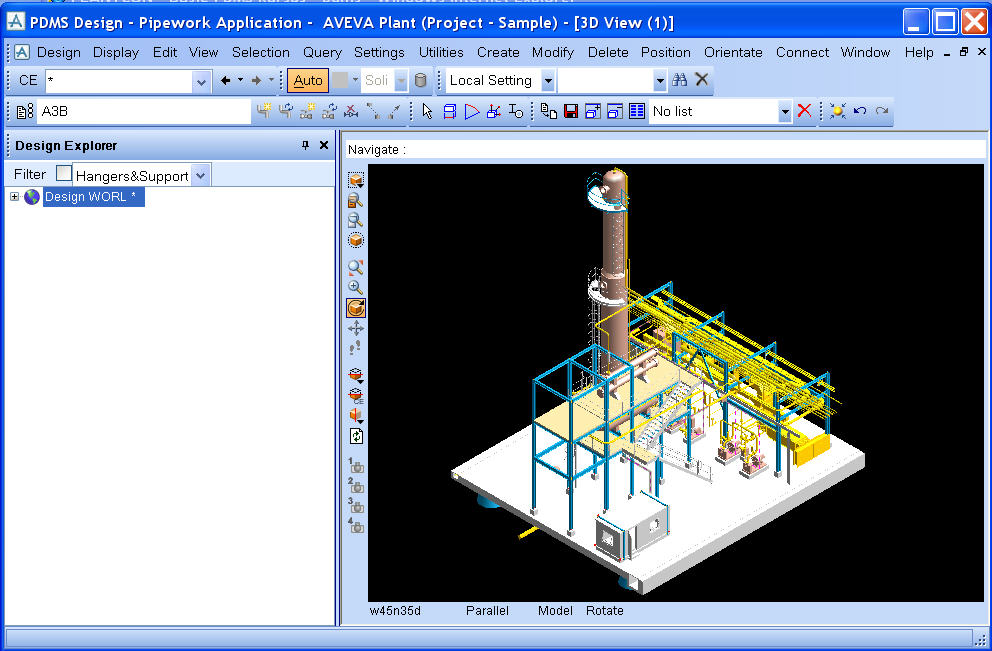Image resolution: width=992 pixels, height=651 pixels.
Task: Go back with the black left arrow
Action: 225,80
